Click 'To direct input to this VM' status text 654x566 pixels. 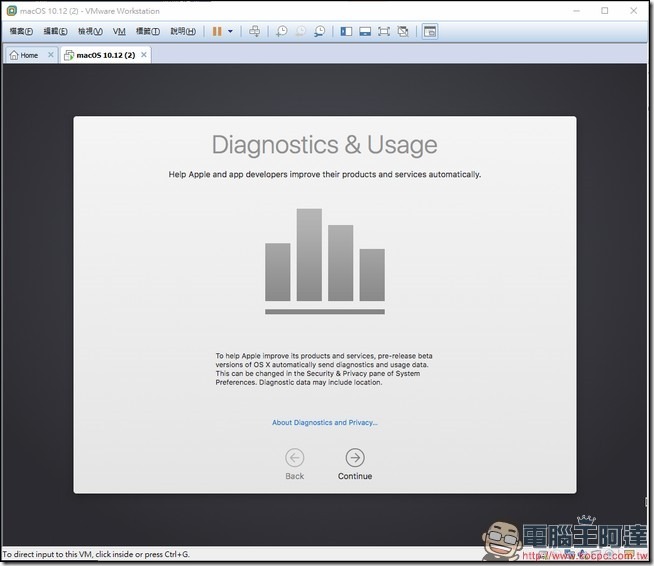(96, 554)
